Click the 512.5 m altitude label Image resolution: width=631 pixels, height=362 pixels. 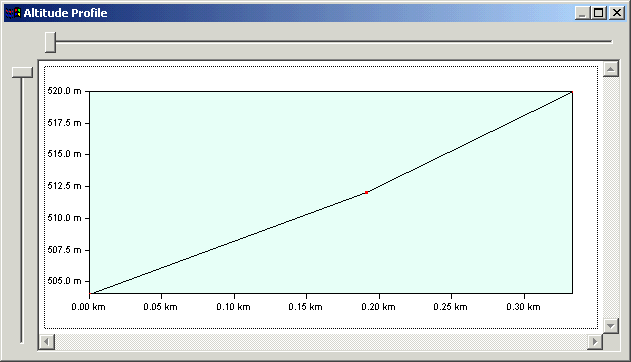[x=64, y=186]
